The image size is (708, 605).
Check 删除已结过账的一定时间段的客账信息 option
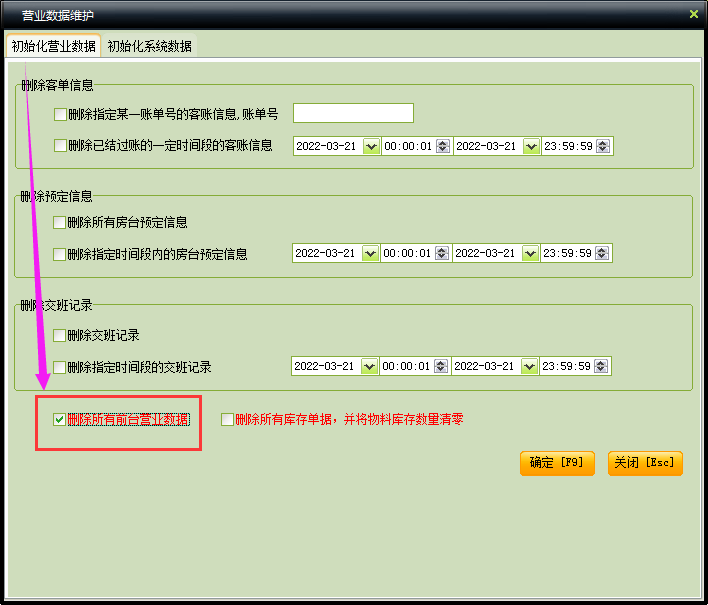click(60, 146)
